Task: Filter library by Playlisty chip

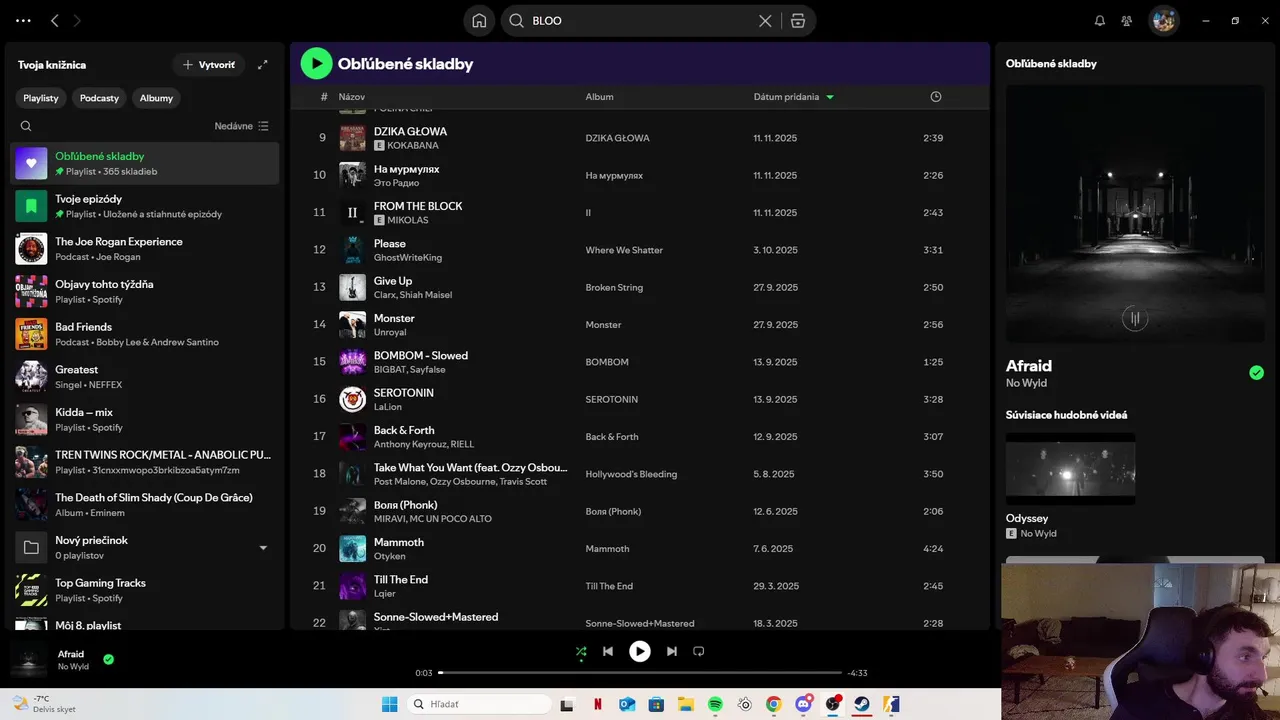Action: pos(41,98)
